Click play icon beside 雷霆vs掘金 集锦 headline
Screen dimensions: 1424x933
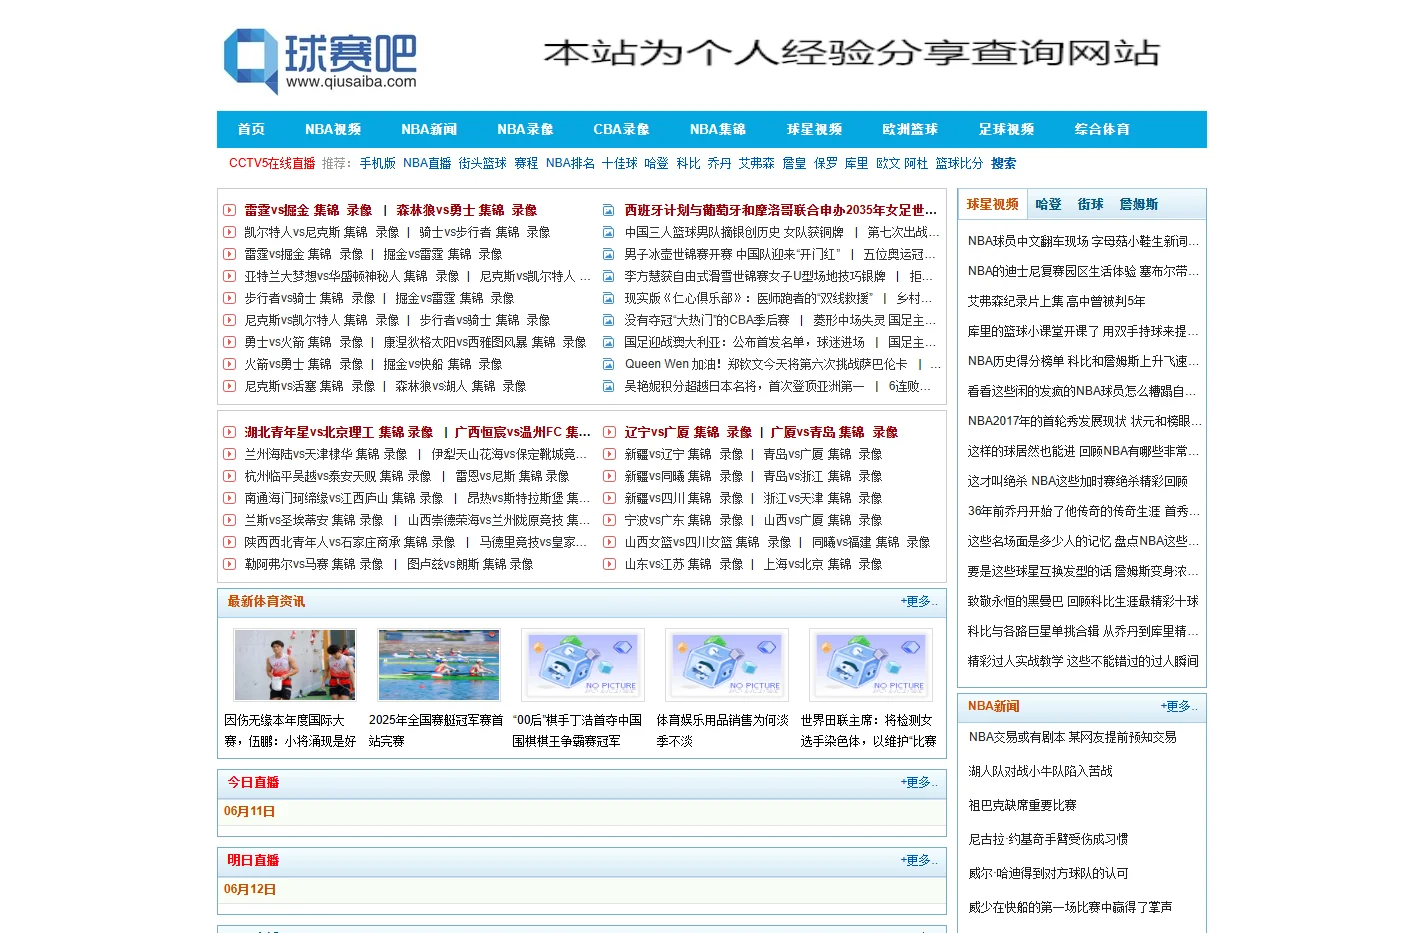[x=229, y=210]
